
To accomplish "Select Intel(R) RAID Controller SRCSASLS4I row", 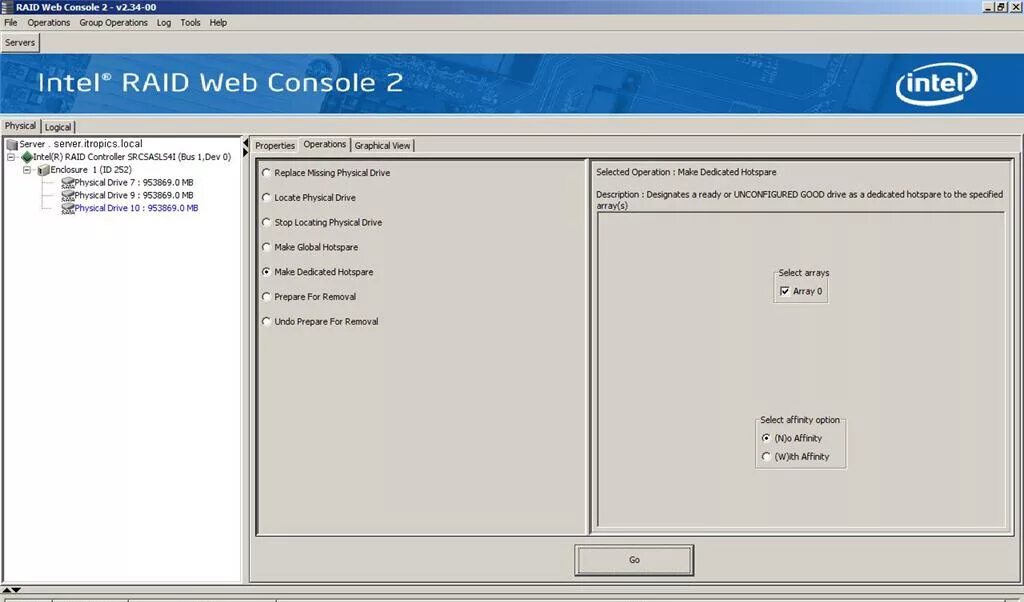I will [126, 157].
